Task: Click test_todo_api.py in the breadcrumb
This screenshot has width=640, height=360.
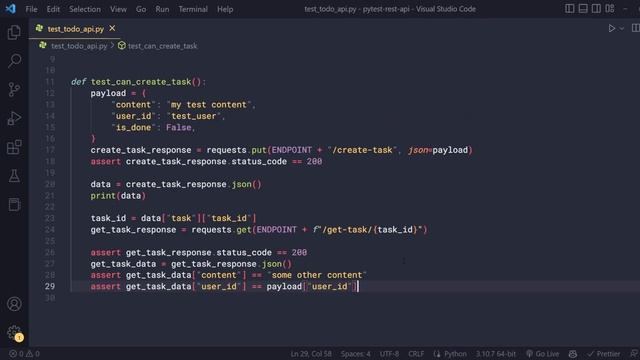Action: coord(79,46)
